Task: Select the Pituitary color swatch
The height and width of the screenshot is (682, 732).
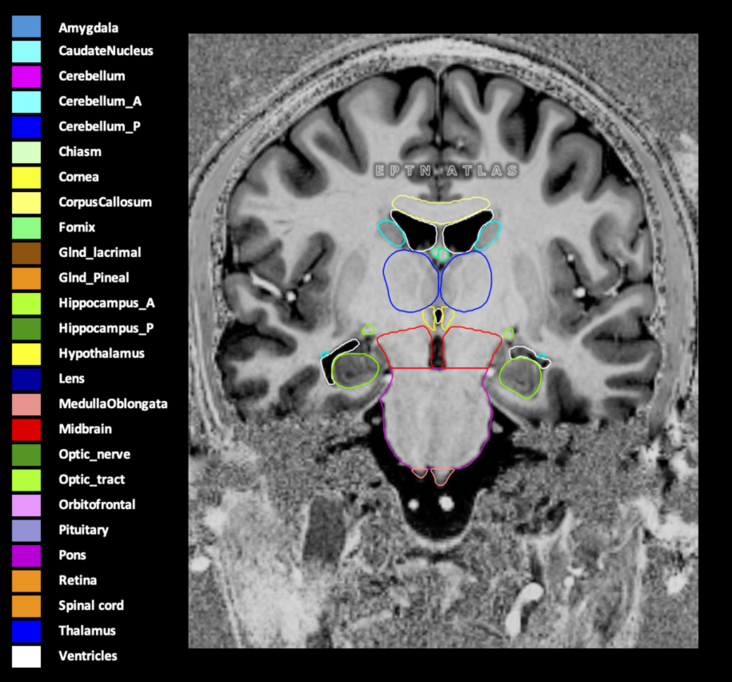Action: [x=26, y=530]
